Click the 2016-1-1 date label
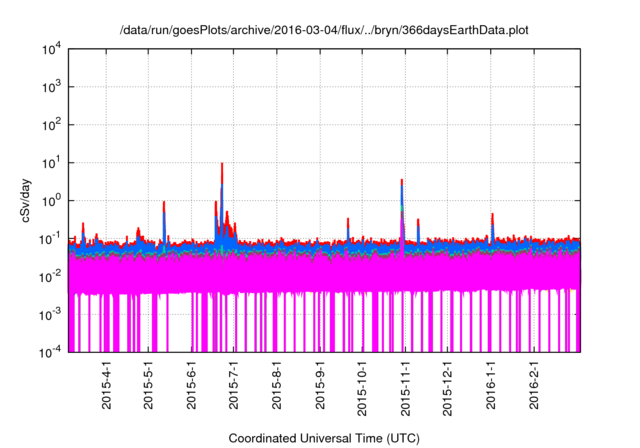 [491, 385]
